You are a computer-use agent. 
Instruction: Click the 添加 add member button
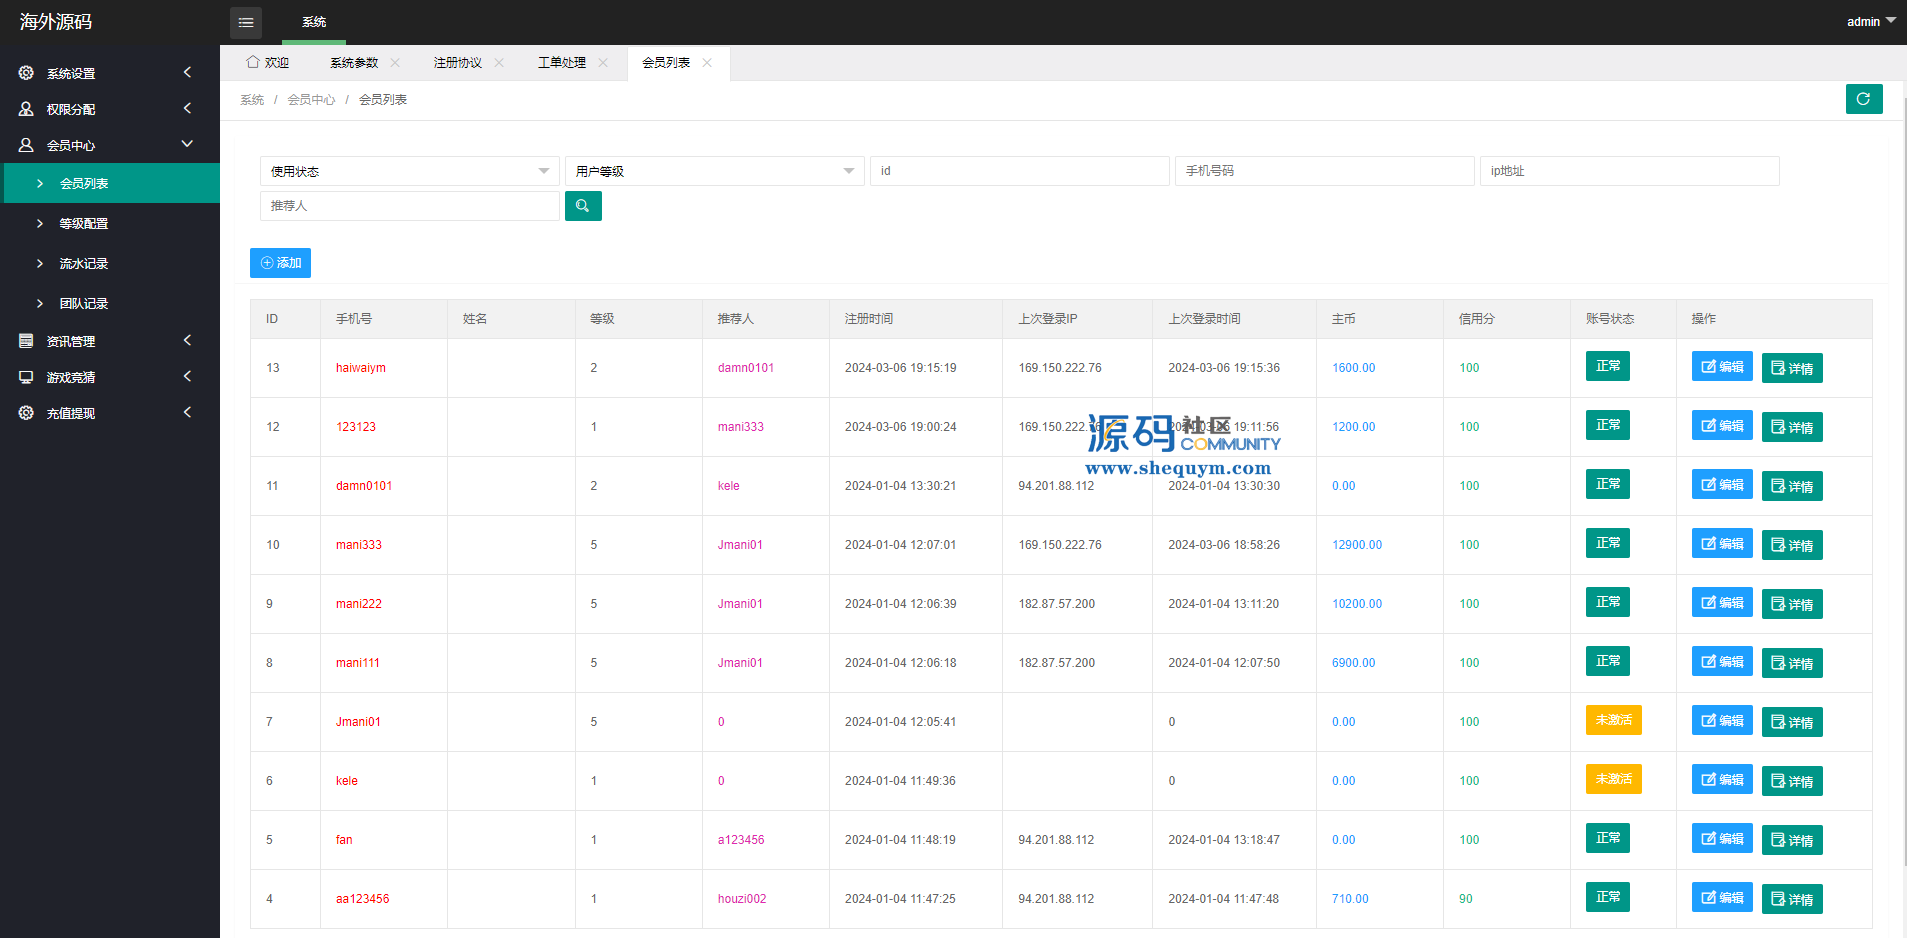click(280, 263)
